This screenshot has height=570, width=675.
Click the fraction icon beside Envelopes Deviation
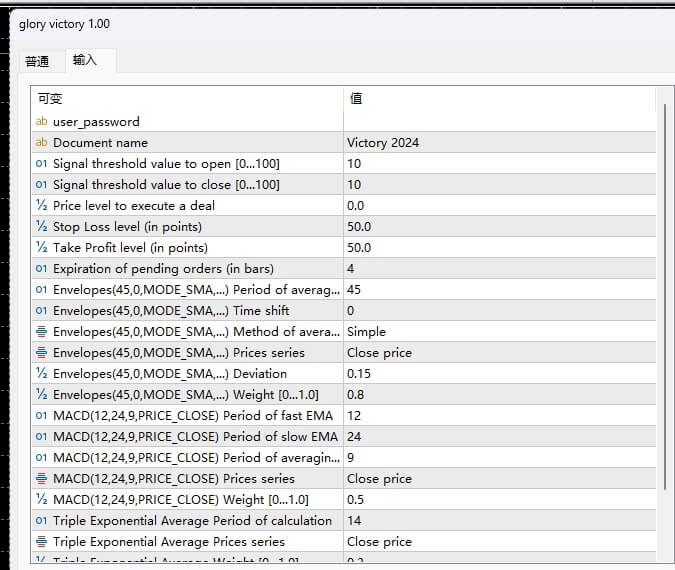41,373
